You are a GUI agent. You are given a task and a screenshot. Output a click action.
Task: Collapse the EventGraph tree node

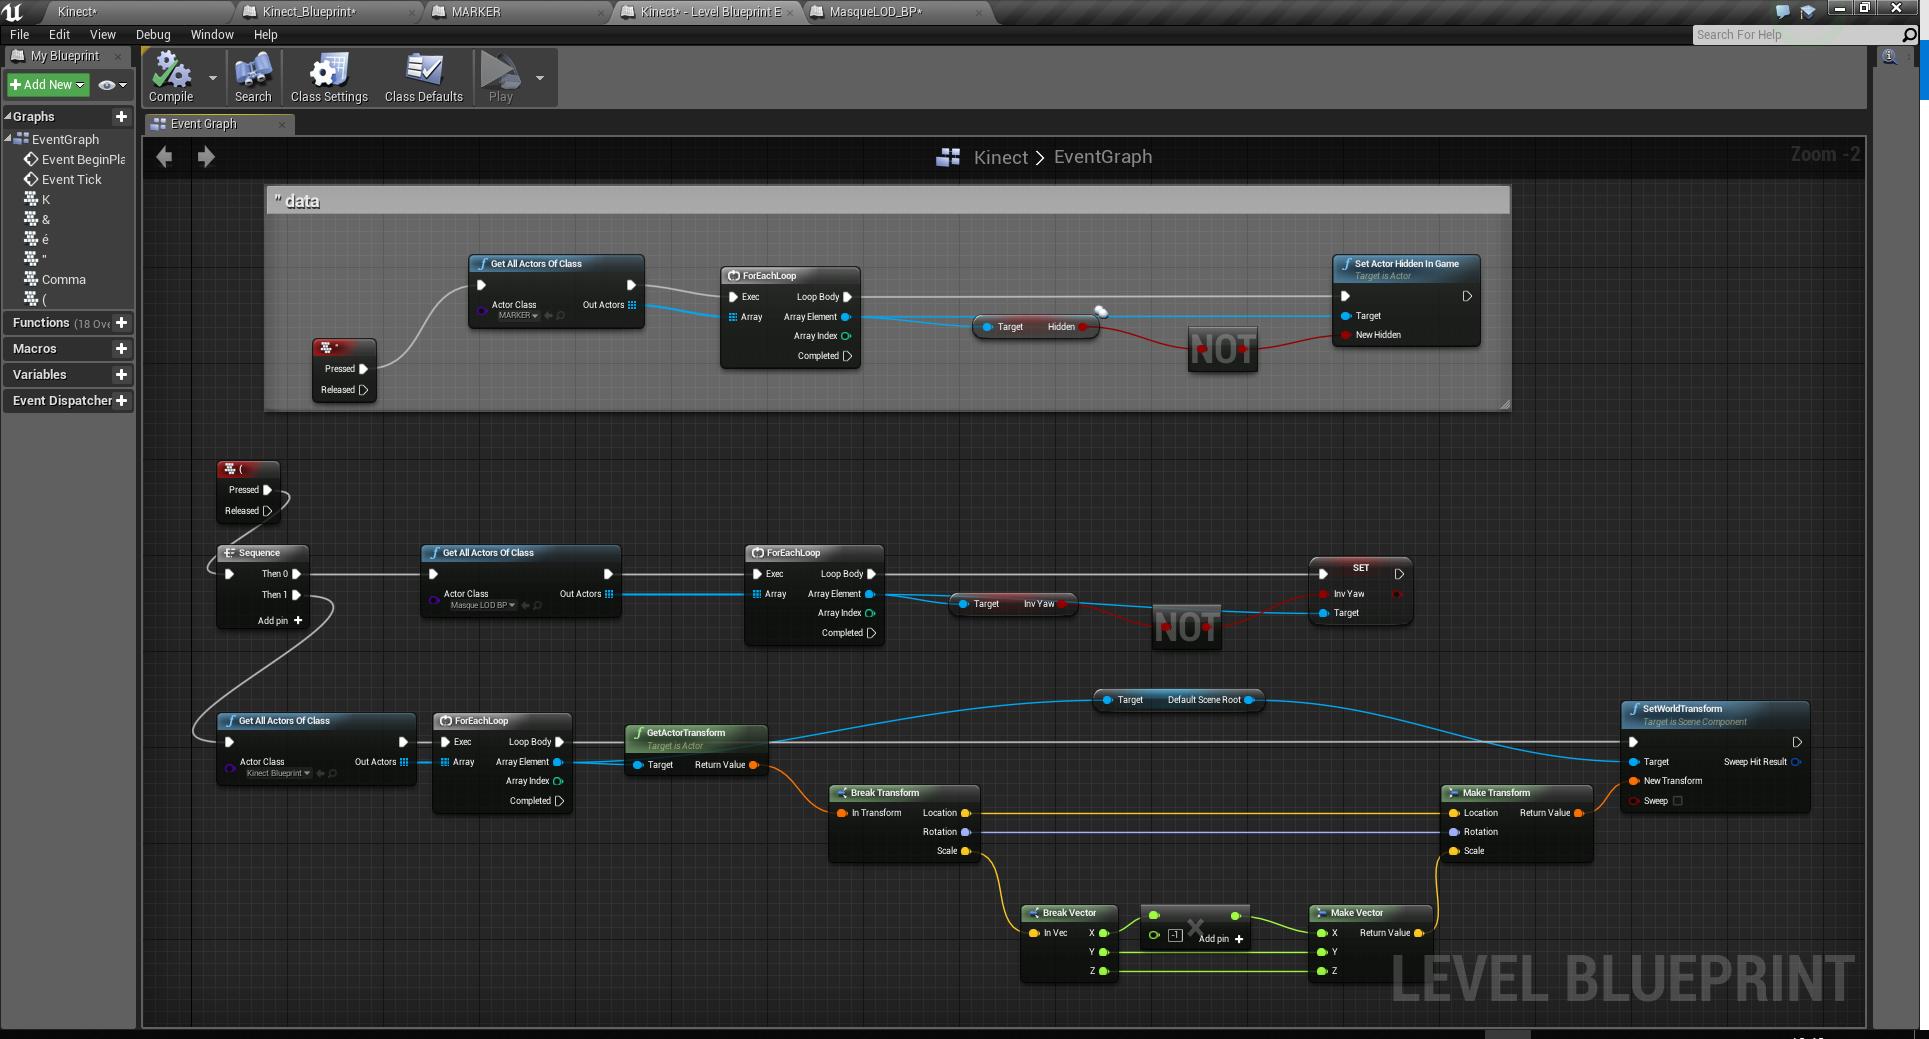[x=8, y=139]
